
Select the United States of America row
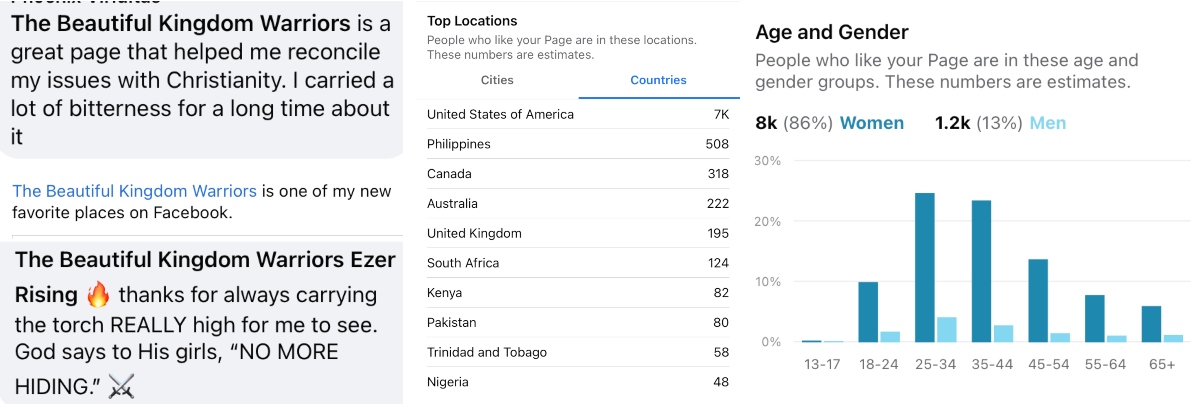point(578,114)
